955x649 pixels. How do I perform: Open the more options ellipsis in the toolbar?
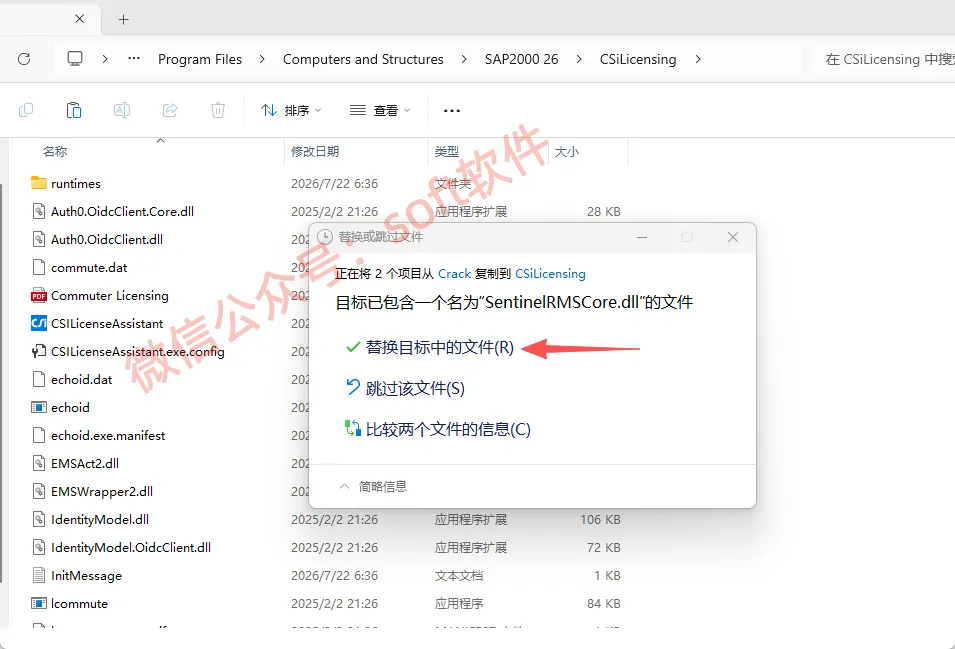pyautogui.click(x=452, y=111)
